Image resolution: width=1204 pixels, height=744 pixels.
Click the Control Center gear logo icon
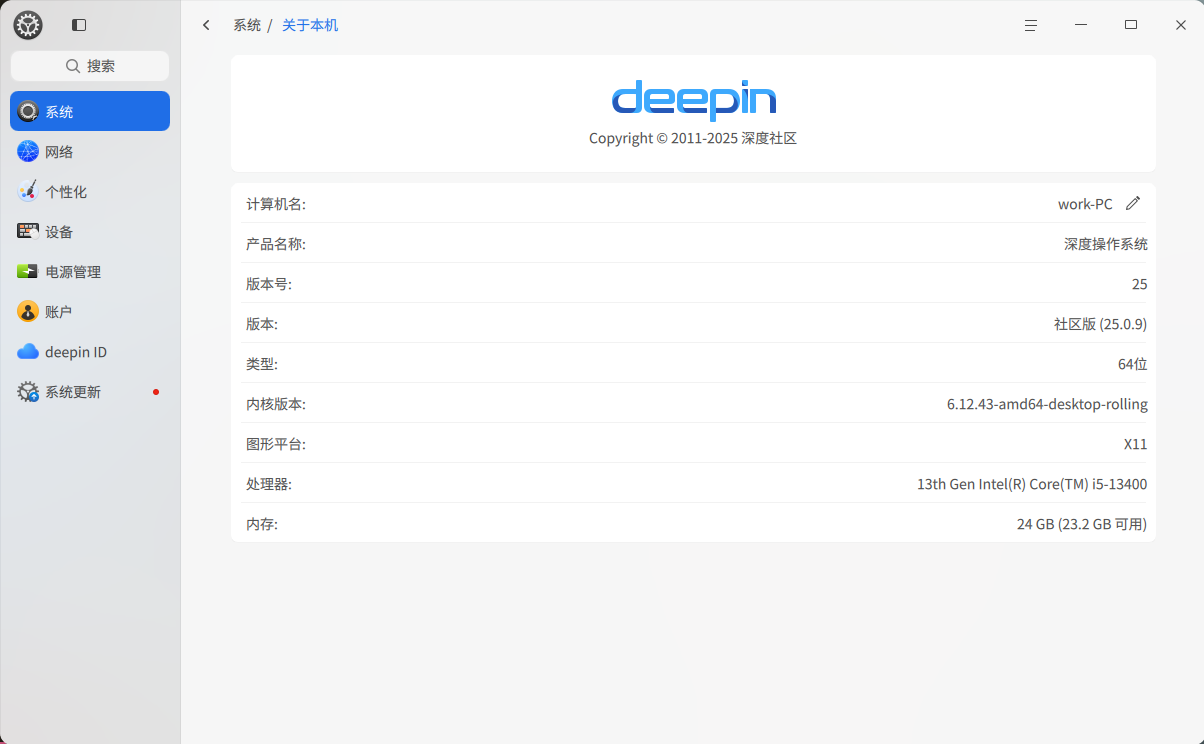[28, 25]
